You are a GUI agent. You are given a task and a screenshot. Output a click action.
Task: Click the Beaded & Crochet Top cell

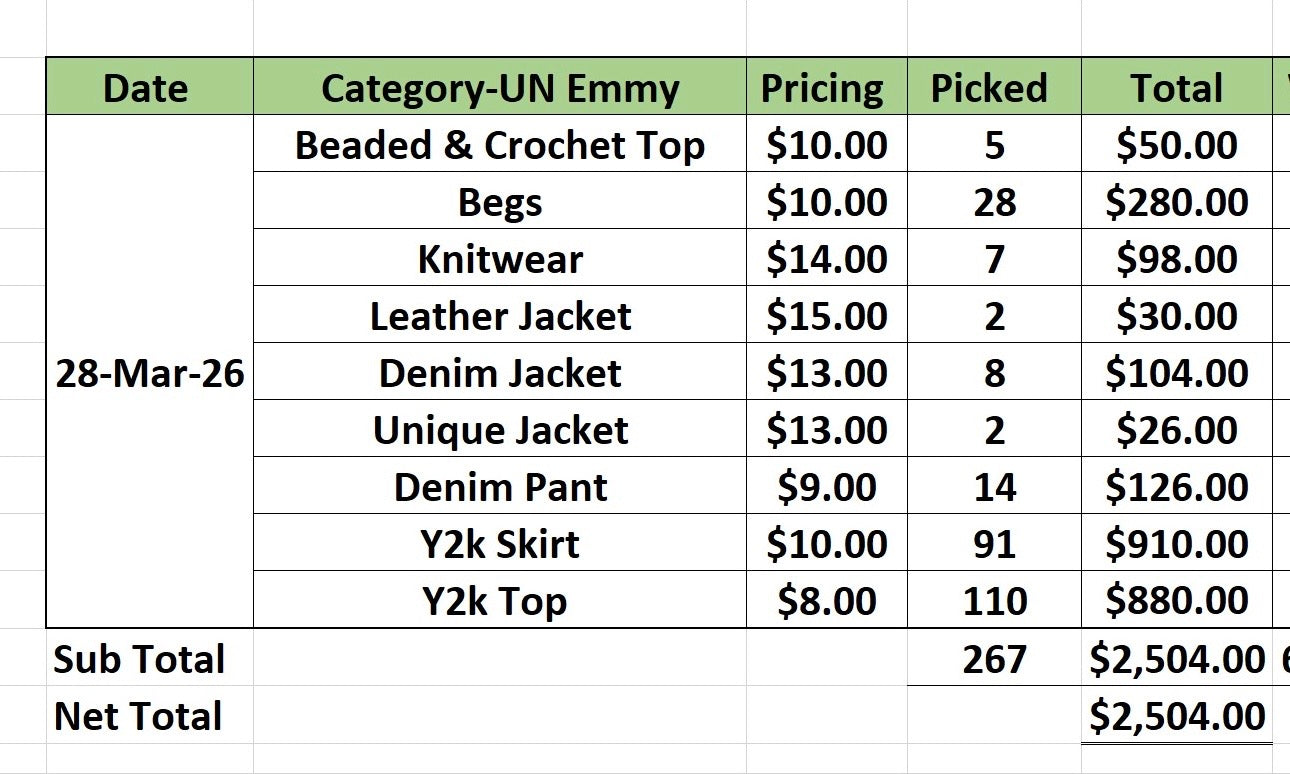pyautogui.click(x=500, y=144)
